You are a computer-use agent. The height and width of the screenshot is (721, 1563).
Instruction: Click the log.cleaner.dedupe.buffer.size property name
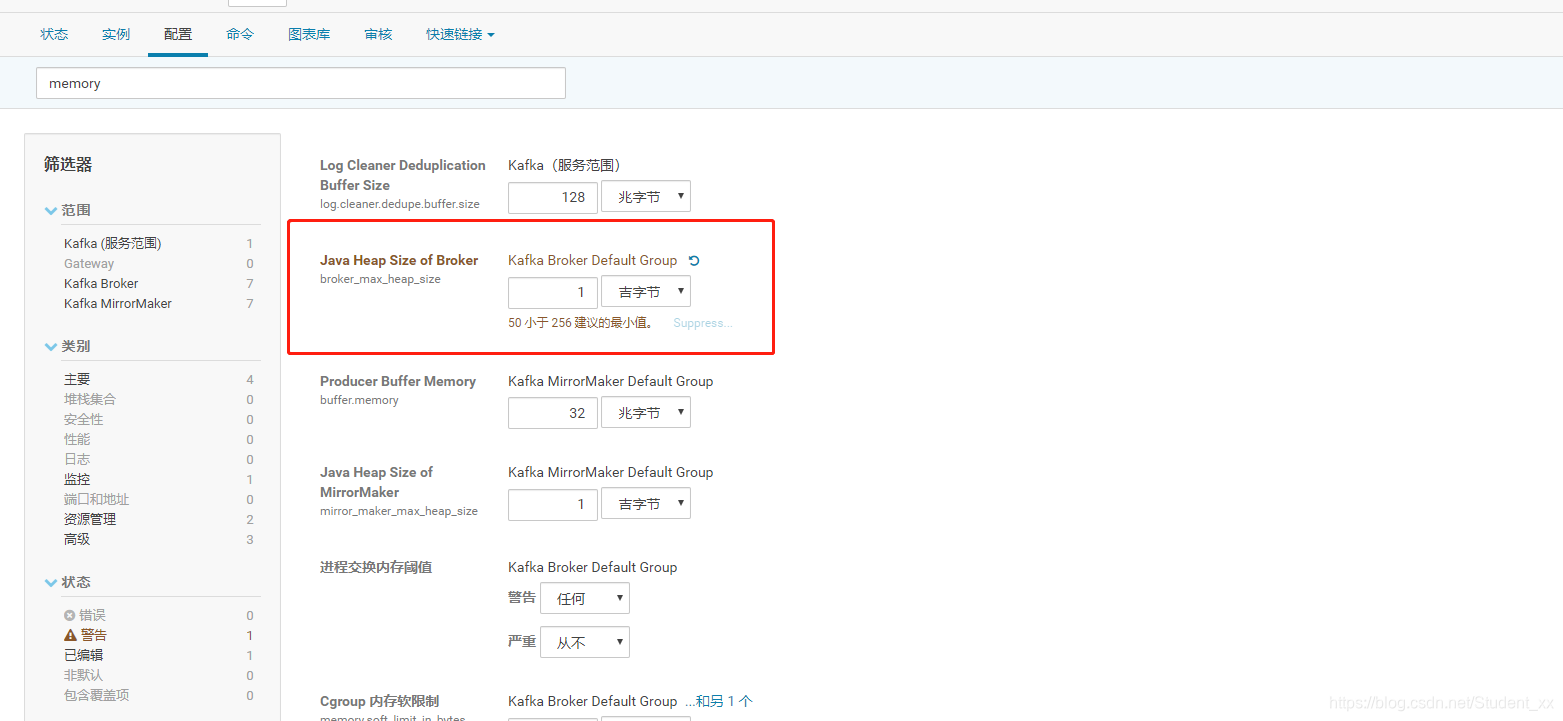(x=400, y=204)
